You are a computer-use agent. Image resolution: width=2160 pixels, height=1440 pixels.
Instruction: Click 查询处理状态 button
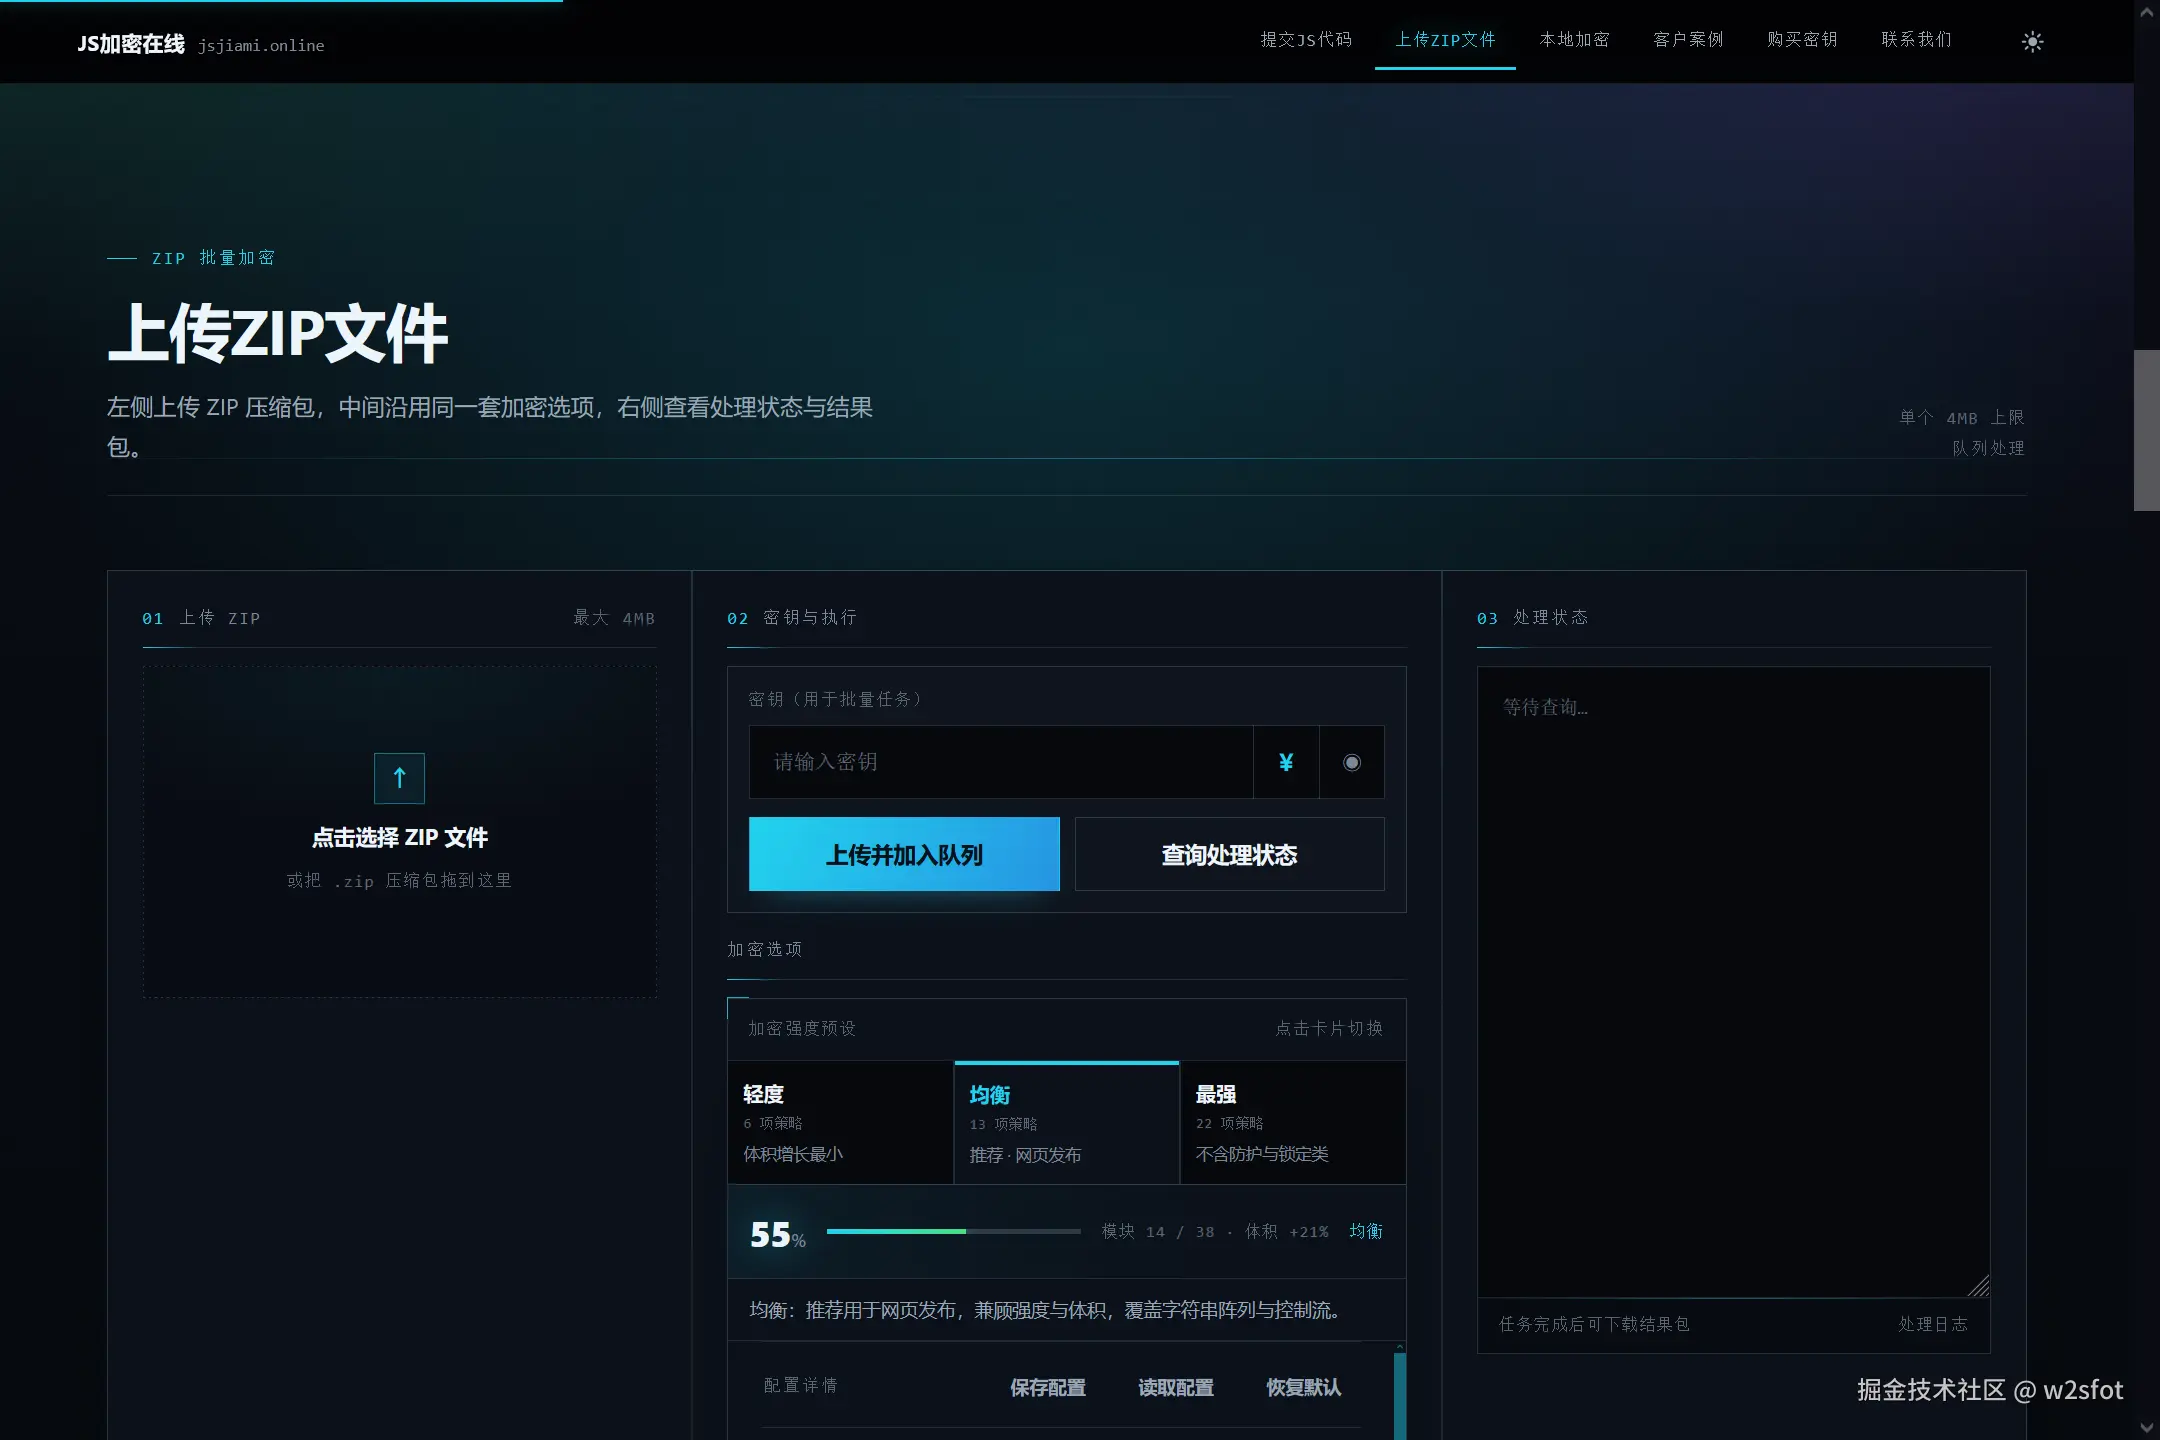click(x=1229, y=854)
